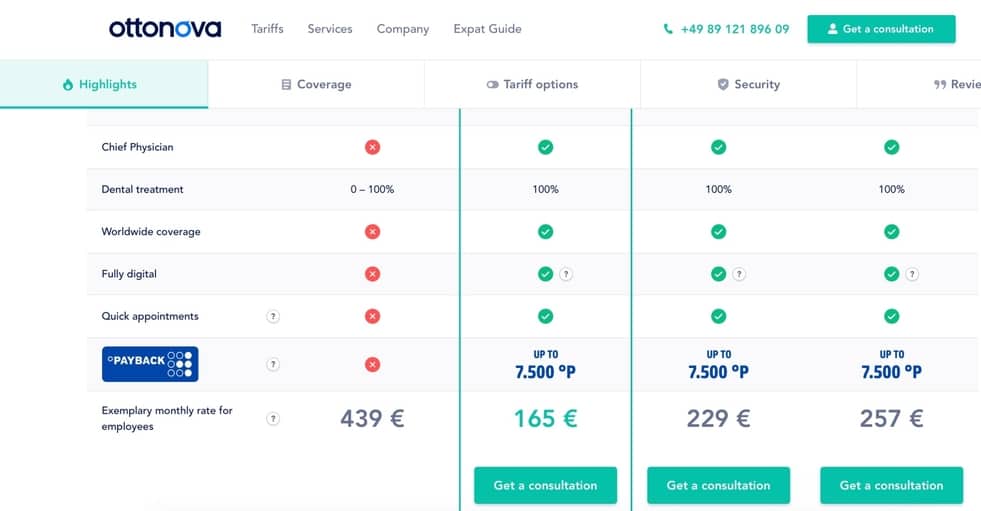
Task: Click the help icon beside Quick appointments
Action: pyautogui.click(x=273, y=316)
